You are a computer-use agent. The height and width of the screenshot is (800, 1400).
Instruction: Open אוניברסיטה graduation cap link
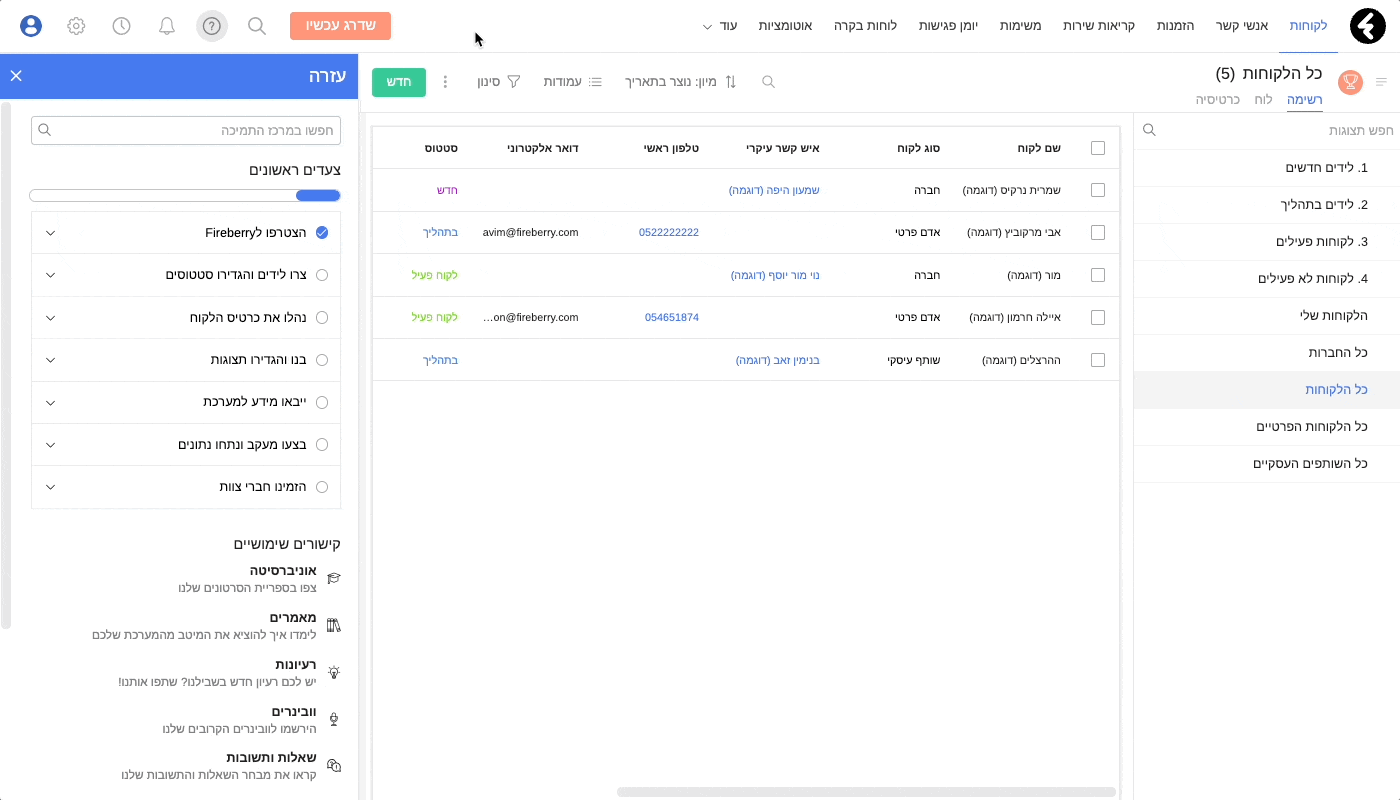(x=334, y=578)
